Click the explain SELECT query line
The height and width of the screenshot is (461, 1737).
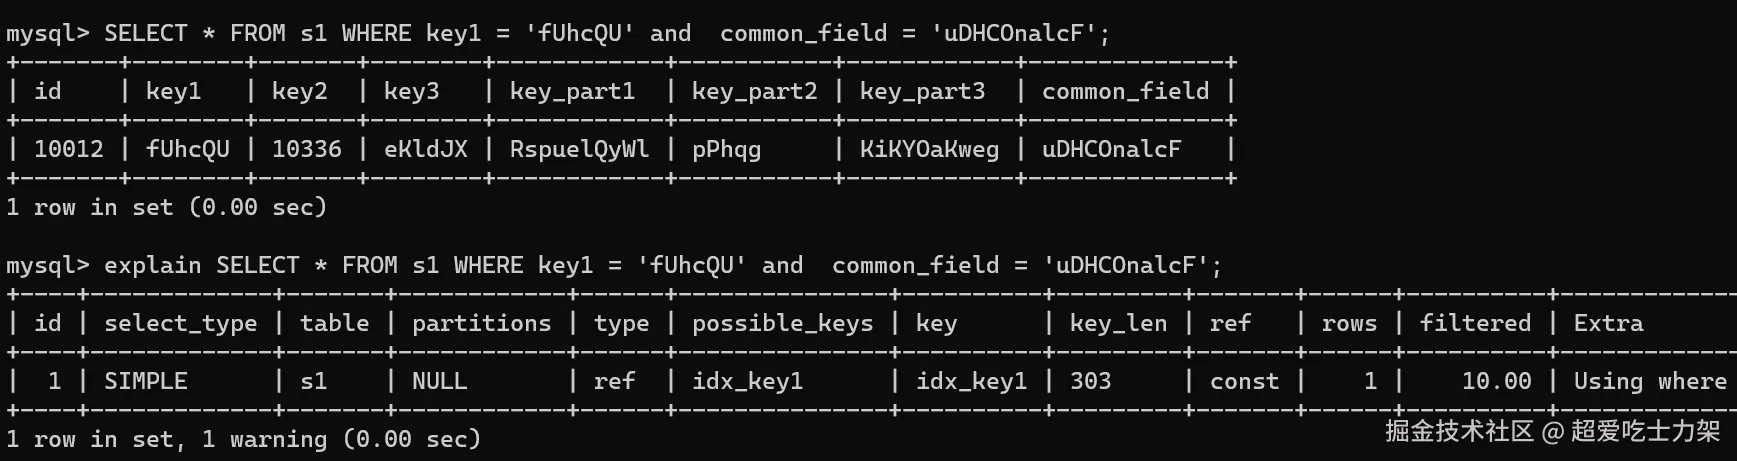click(613, 265)
